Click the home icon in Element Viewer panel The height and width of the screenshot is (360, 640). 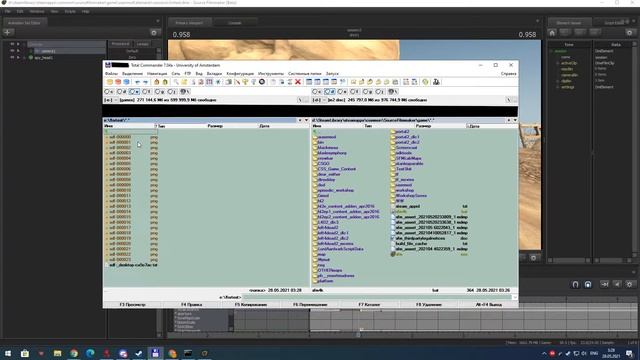(552, 33)
